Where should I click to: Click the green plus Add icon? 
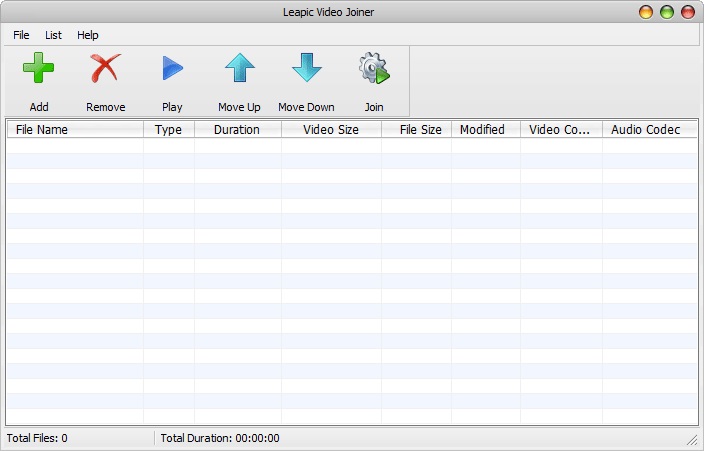pos(39,69)
